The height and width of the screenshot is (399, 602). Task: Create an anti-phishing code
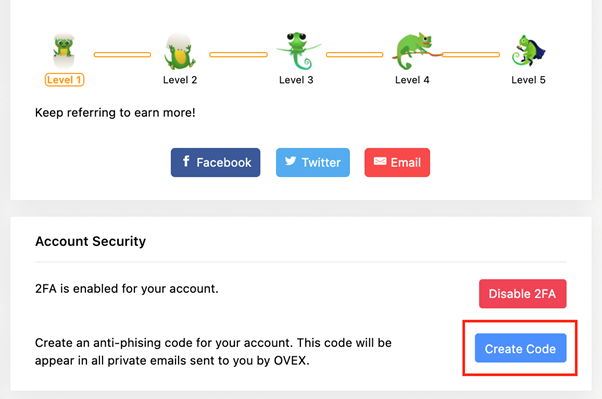tap(521, 348)
